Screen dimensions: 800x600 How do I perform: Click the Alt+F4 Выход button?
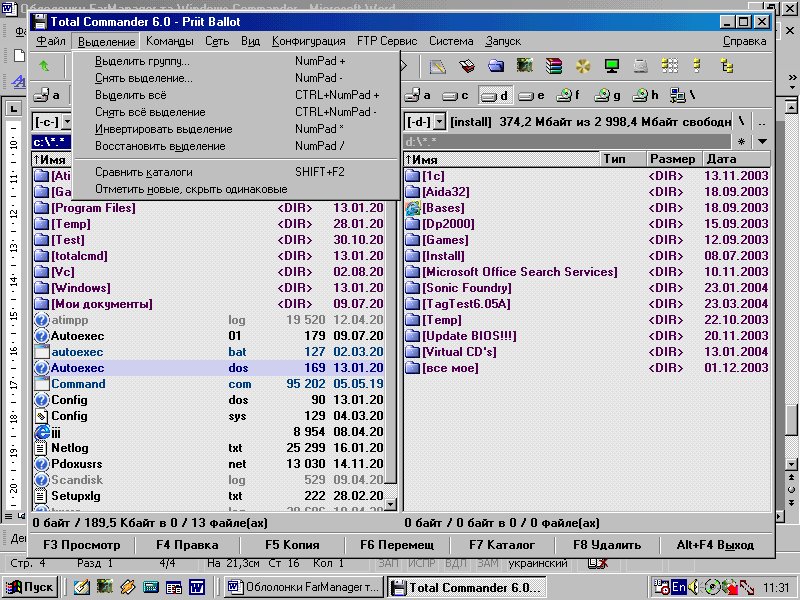click(x=715, y=545)
